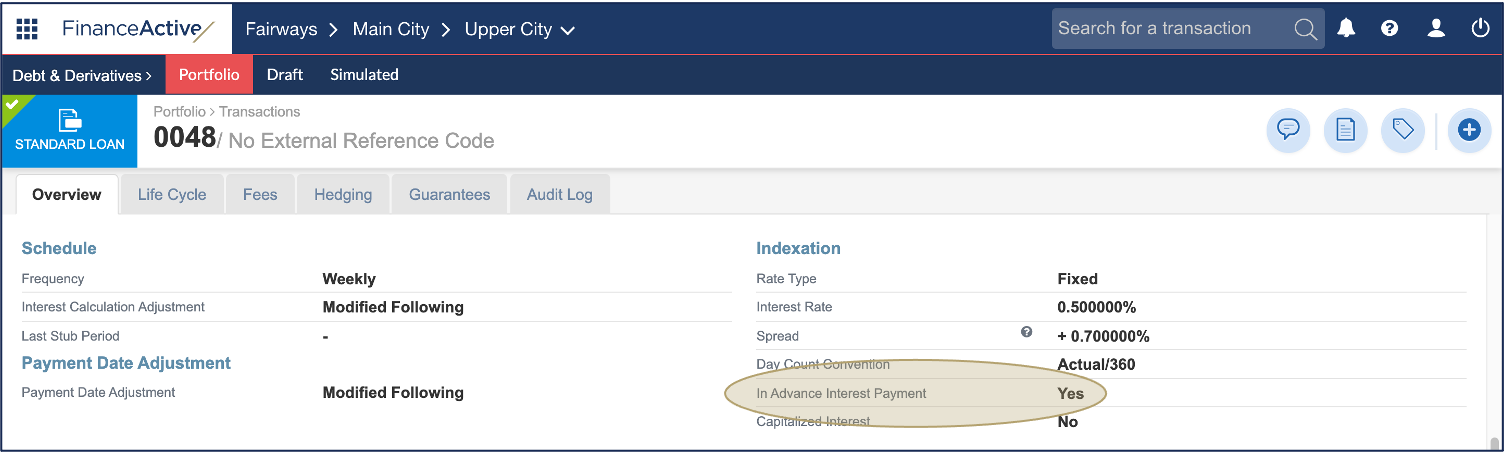Click the power logout icon
This screenshot has width=1504, height=452.
[1481, 29]
